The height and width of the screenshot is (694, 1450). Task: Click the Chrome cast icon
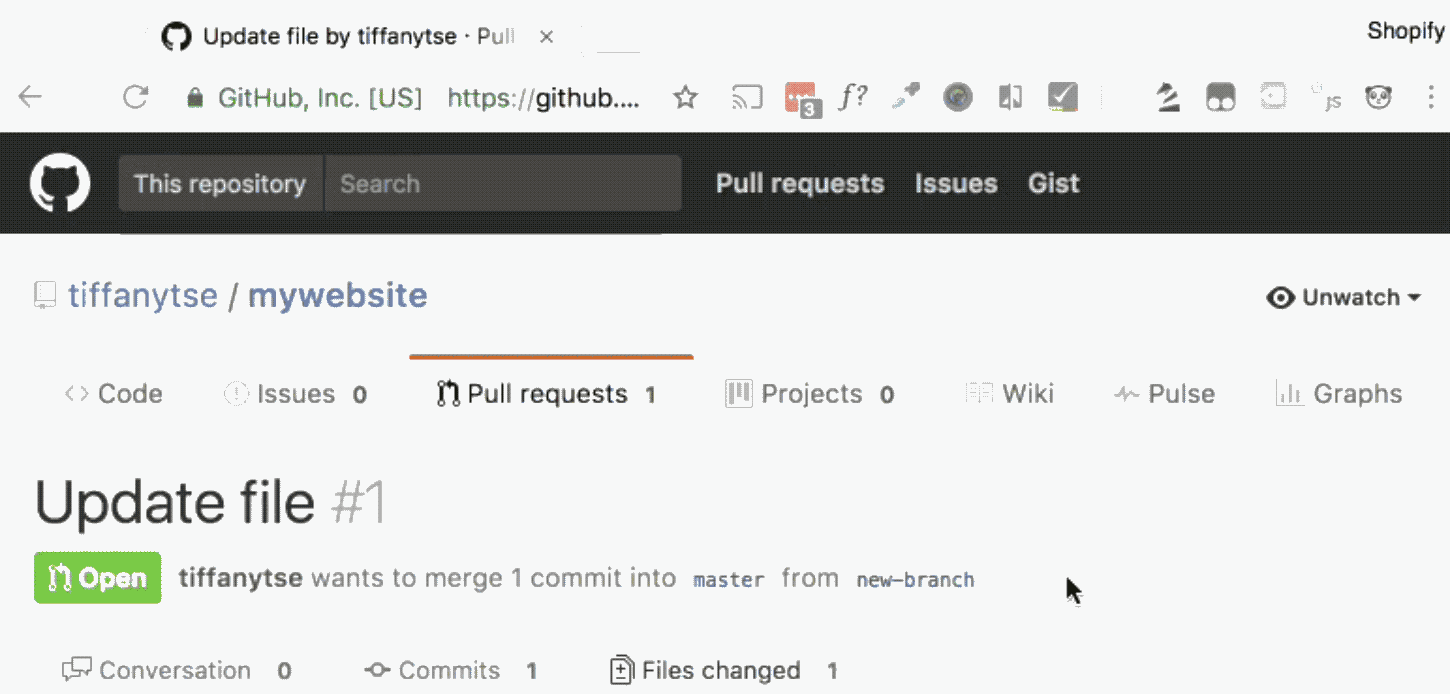pyautogui.click(x=747, y=97)
